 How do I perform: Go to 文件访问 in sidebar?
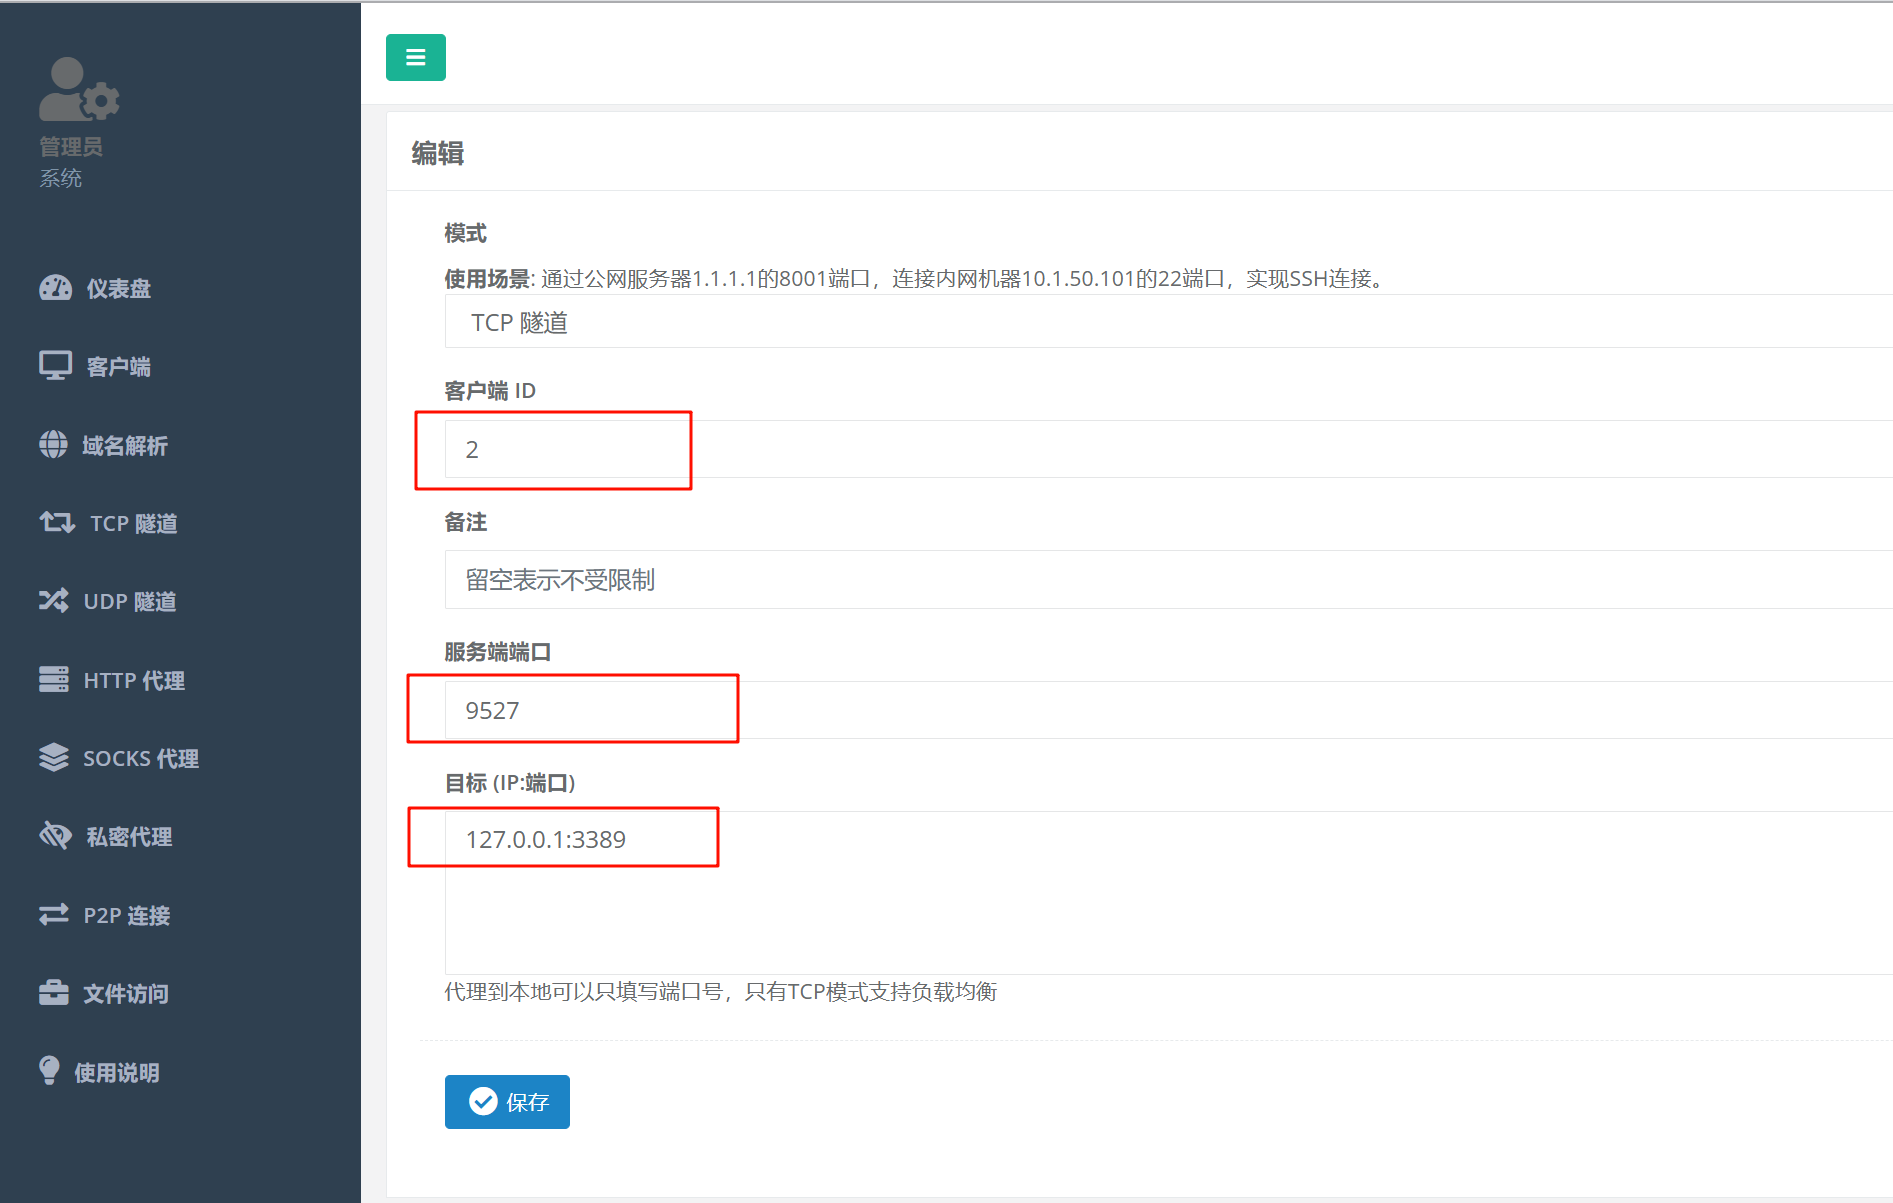[125, 993]
